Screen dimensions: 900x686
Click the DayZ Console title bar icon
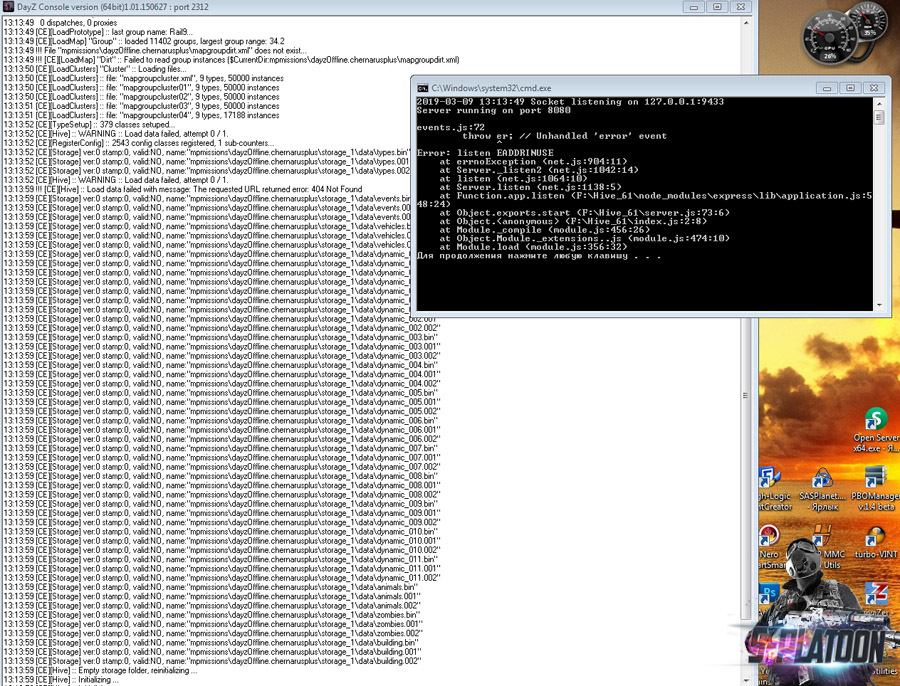[x=8, y=7]
